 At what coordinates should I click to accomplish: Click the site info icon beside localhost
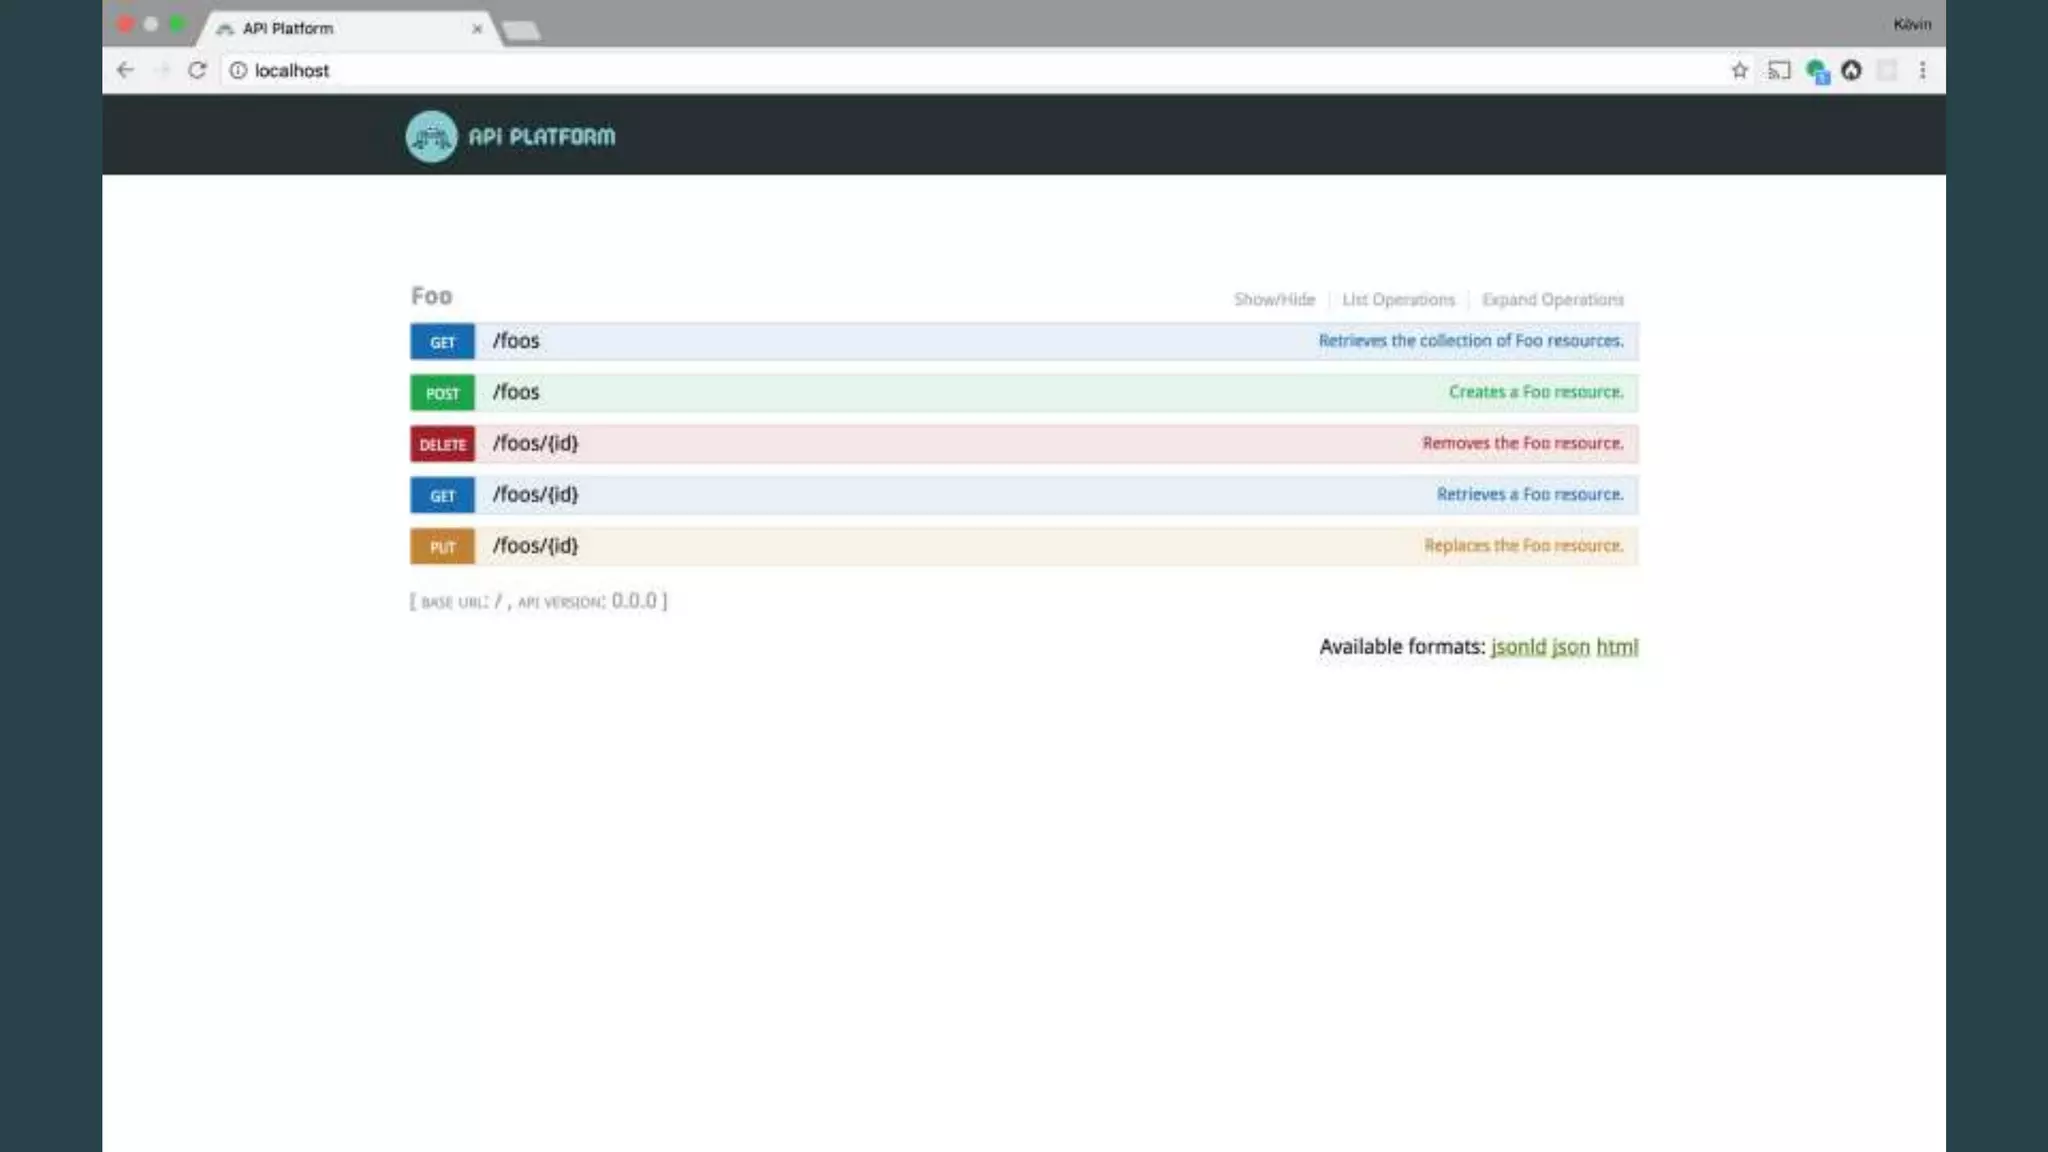click(238, 70)
